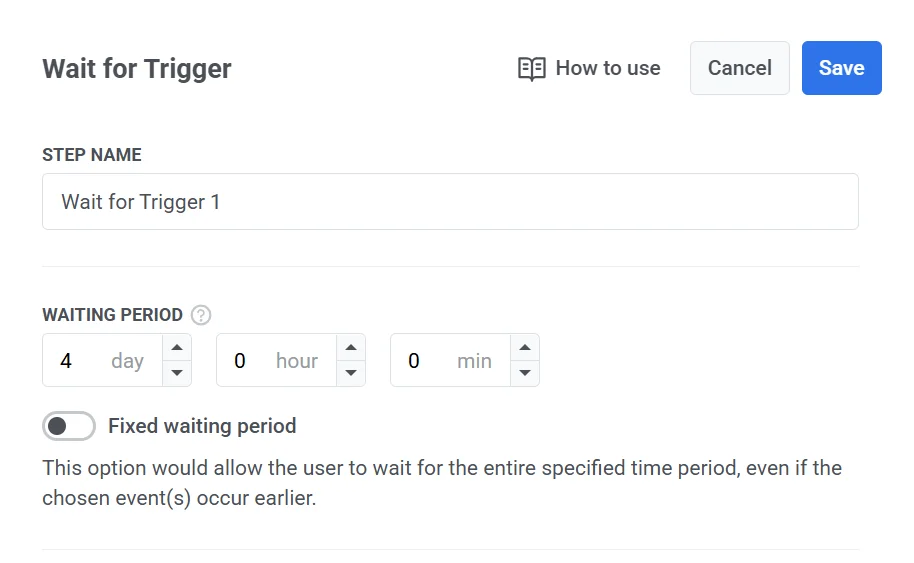Save the Wait for Trigger step
This screenshot has height=563, width=914.
click(841, 68)
